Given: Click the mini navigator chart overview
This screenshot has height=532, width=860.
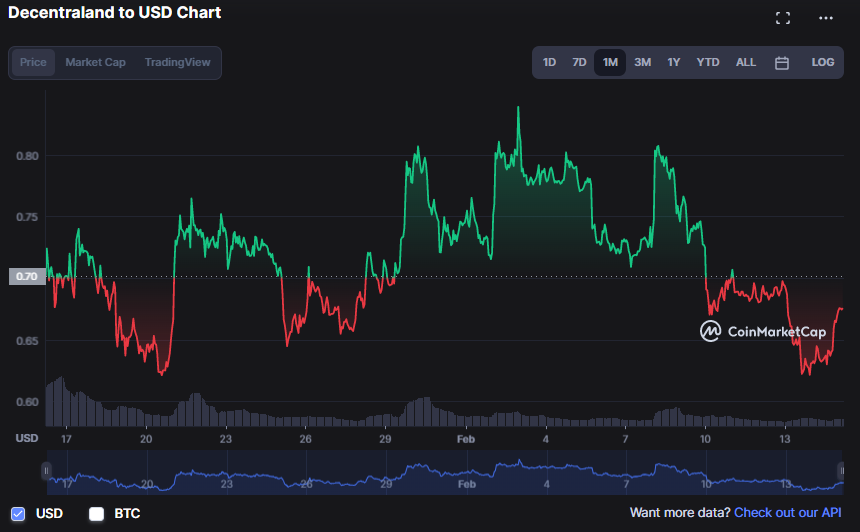Looking at the screenshot, I should (x=444, y=473).
